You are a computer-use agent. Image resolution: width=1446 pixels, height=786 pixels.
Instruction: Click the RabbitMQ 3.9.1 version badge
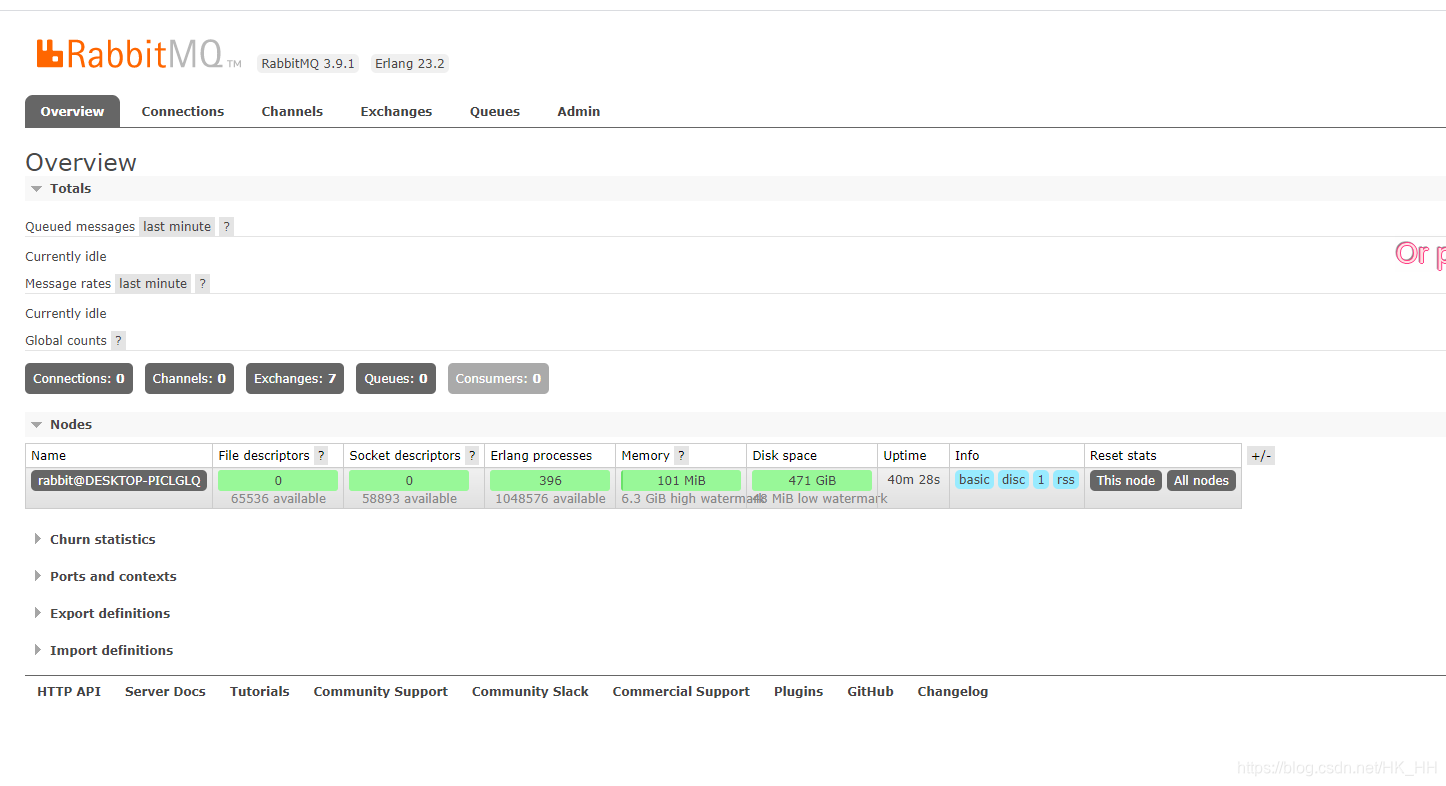coord(308,63)
